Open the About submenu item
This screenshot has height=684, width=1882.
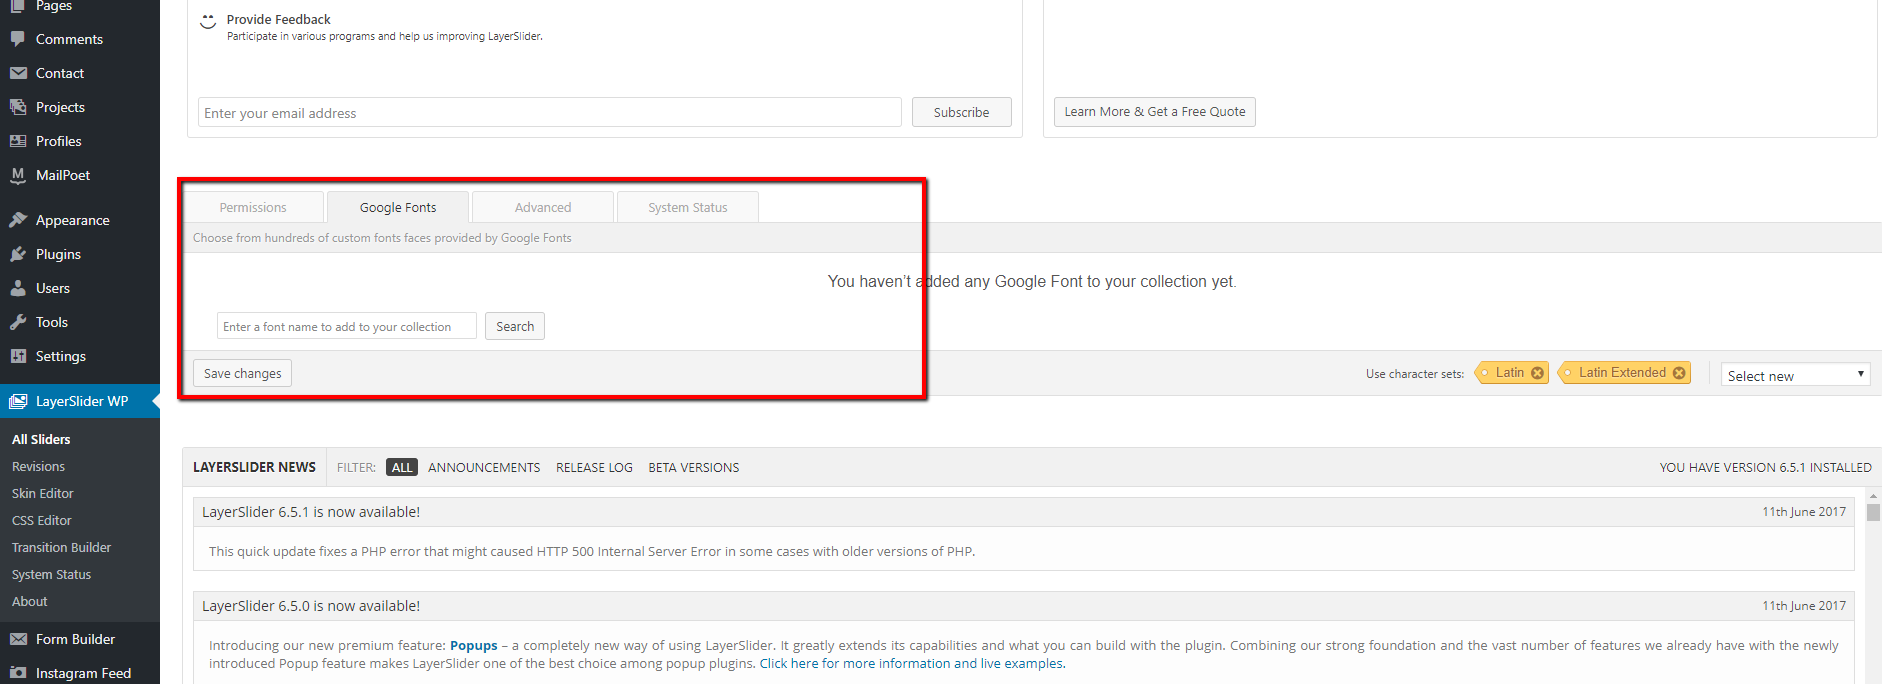point(30,601)
